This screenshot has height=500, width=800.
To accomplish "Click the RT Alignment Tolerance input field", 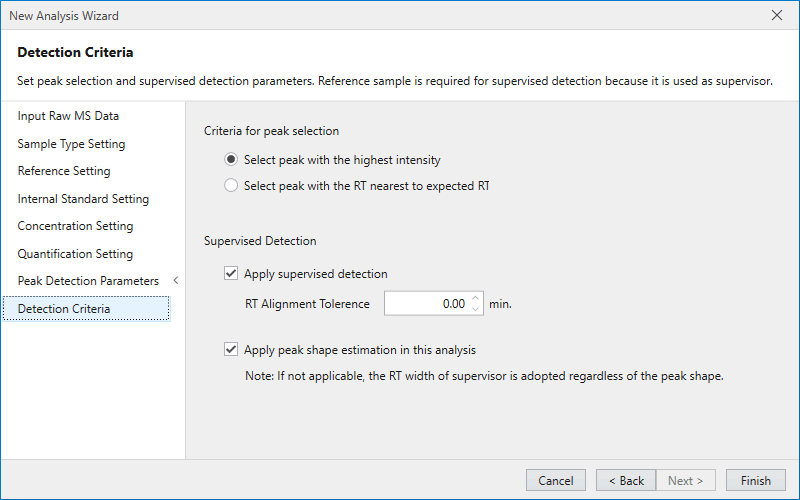I will (x=426, y=304).
